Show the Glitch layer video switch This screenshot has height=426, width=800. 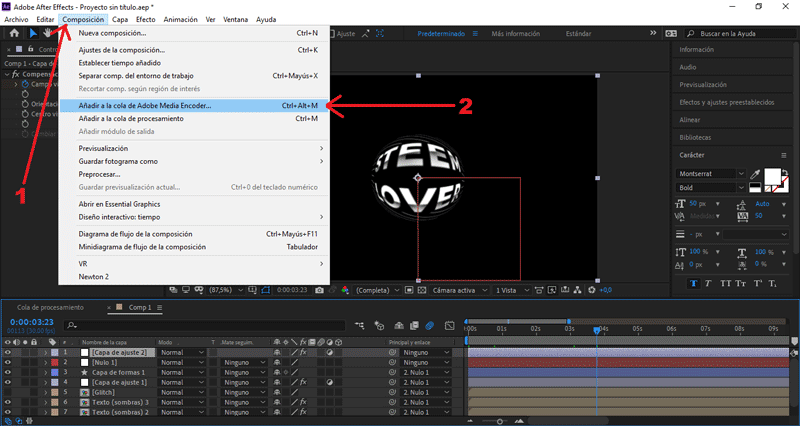pos(7,392)
